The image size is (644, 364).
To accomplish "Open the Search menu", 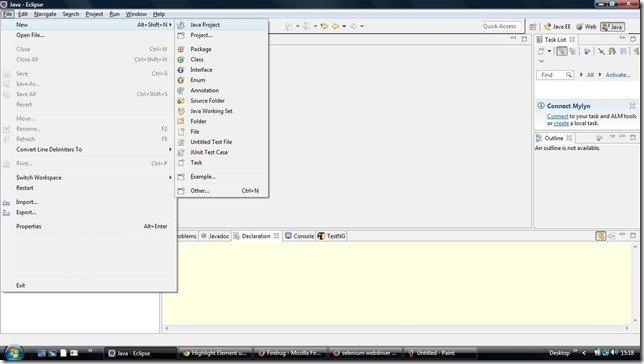I will click(x=71, y=14).
